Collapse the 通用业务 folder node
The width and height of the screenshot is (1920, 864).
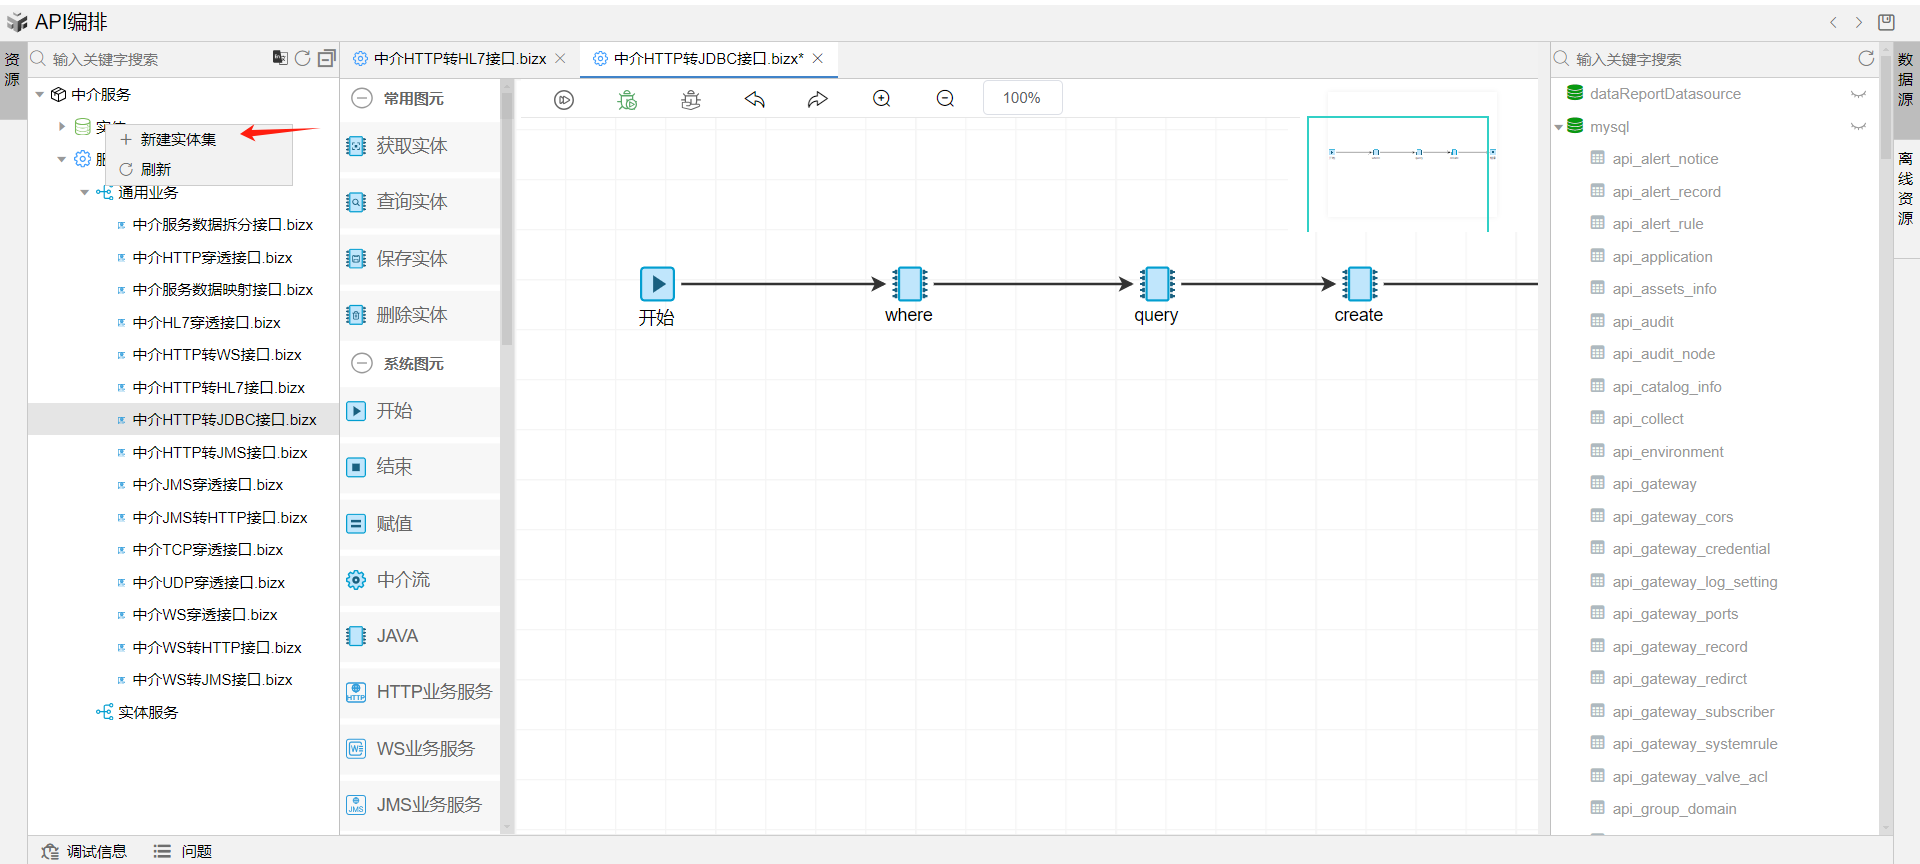(85, 193)
